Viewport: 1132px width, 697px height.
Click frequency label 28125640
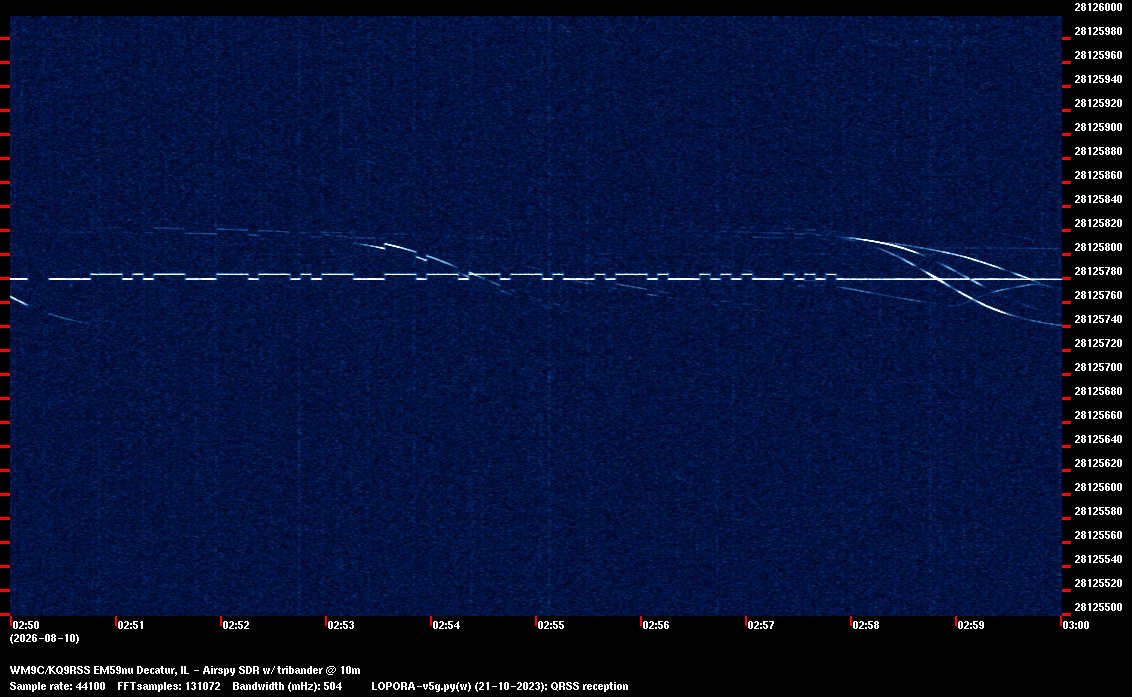point(1098,439)
